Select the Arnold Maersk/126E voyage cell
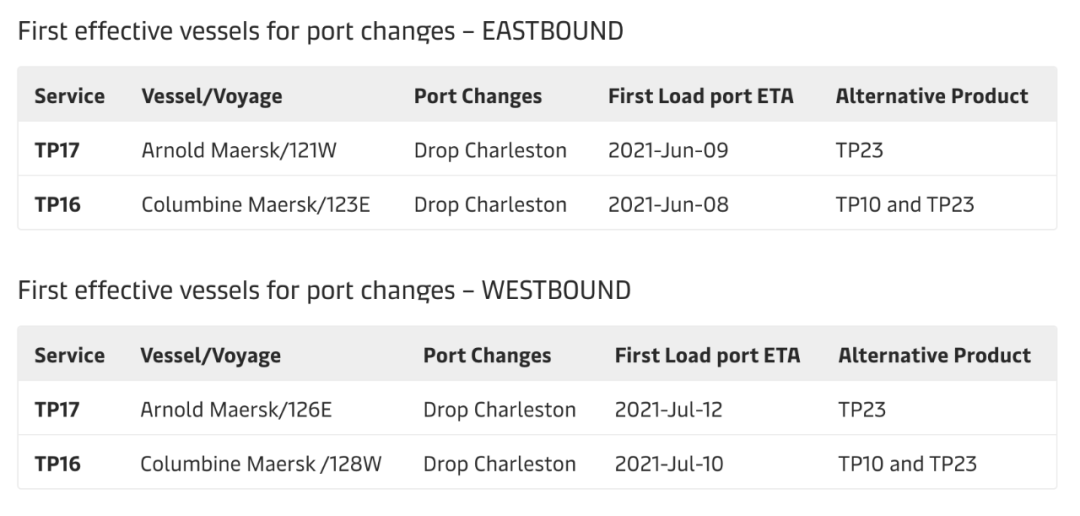Image resolution: width=1080 pixels, height=516 pixels. tap(235, 409)
